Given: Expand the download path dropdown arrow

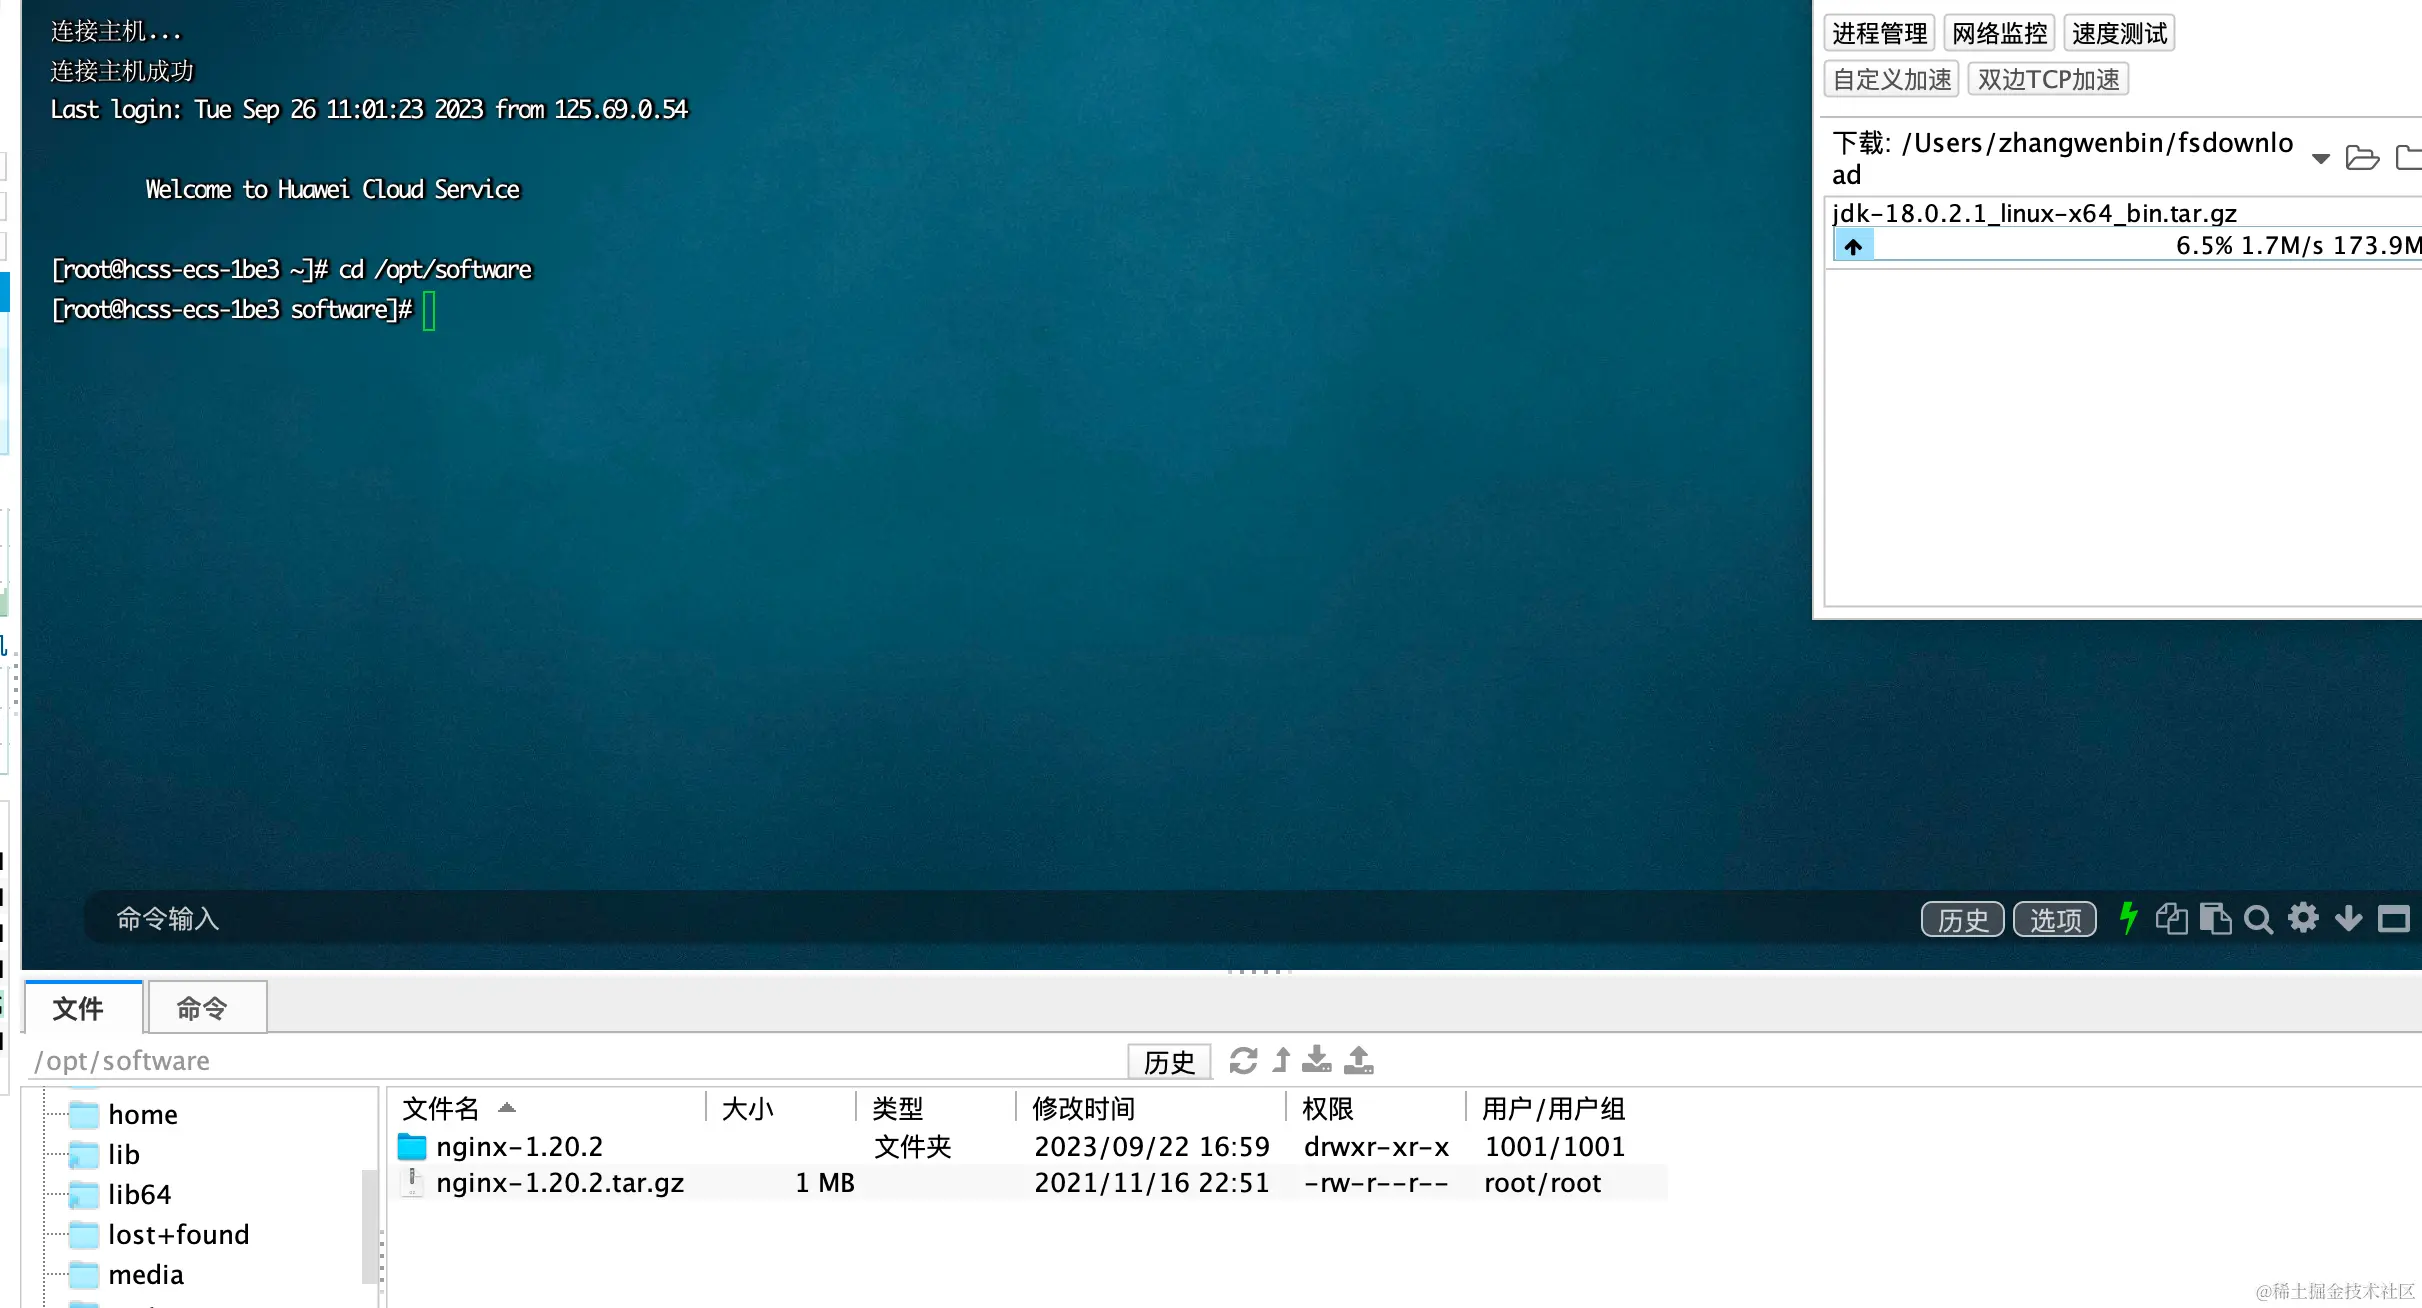Looking at the screenshot, I should pos(2320,158).
